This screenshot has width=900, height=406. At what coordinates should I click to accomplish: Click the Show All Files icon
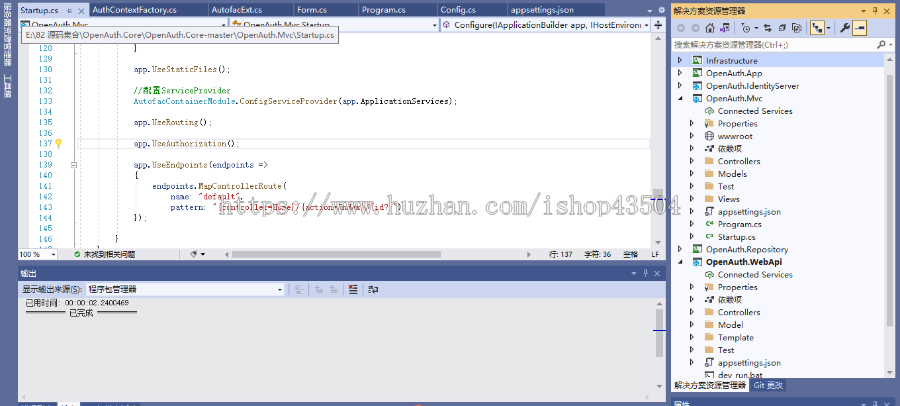[x=797, y=28]
